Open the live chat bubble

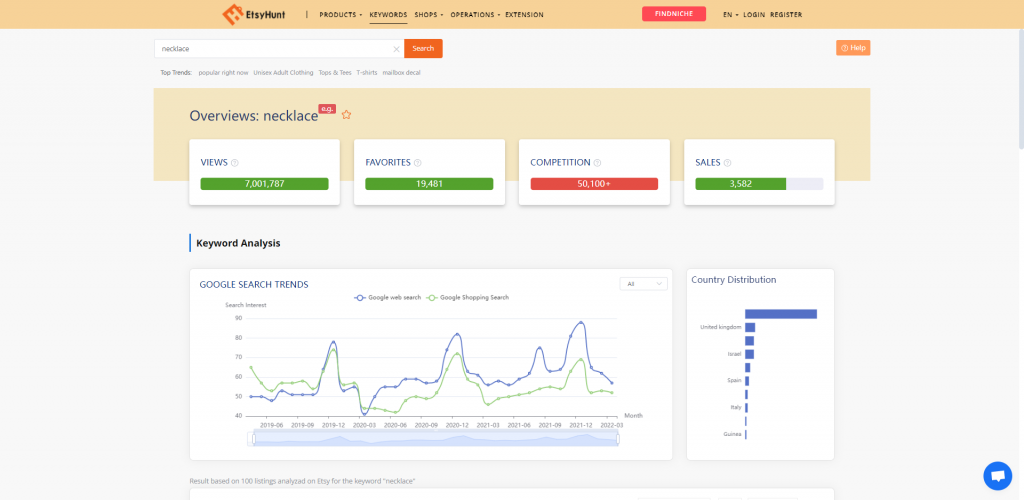(x=997, y=475)
